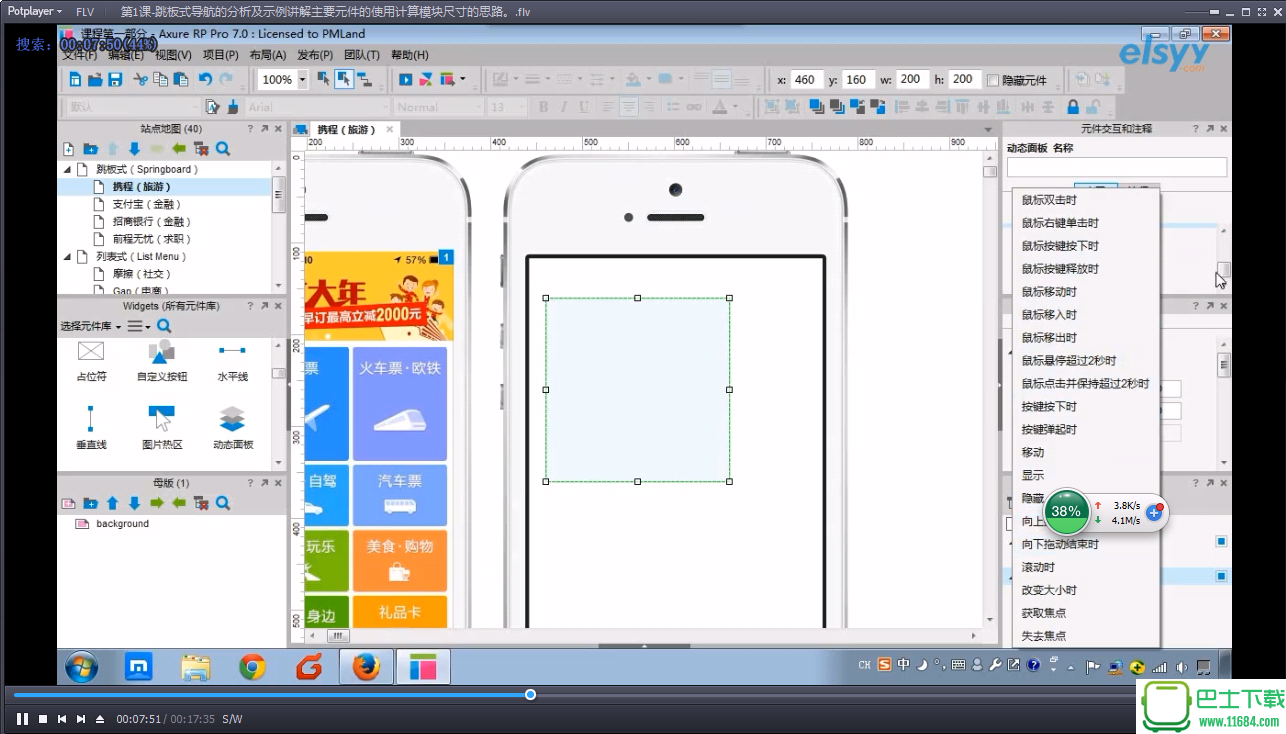
Task: Pause the Potplayer video
Action: coord(22,719)
